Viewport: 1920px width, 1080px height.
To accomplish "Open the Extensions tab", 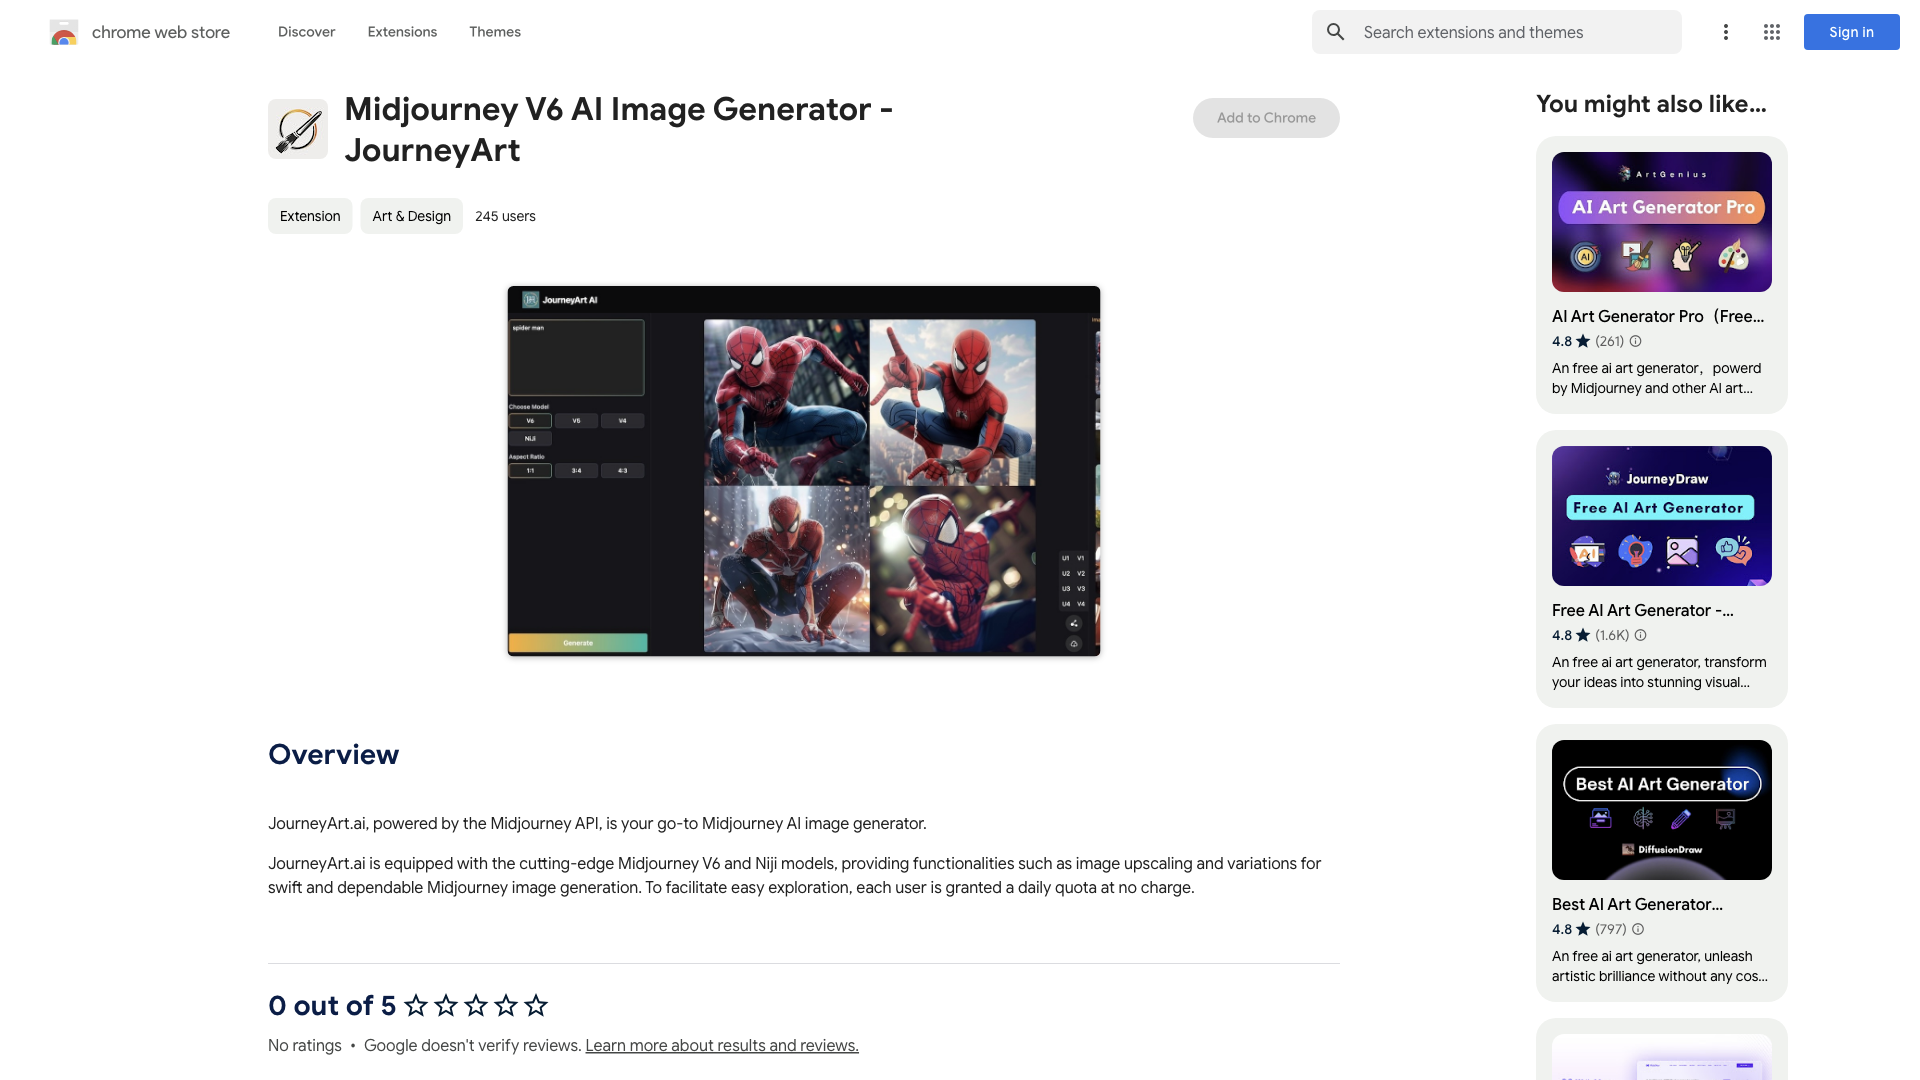I will 402,32.
